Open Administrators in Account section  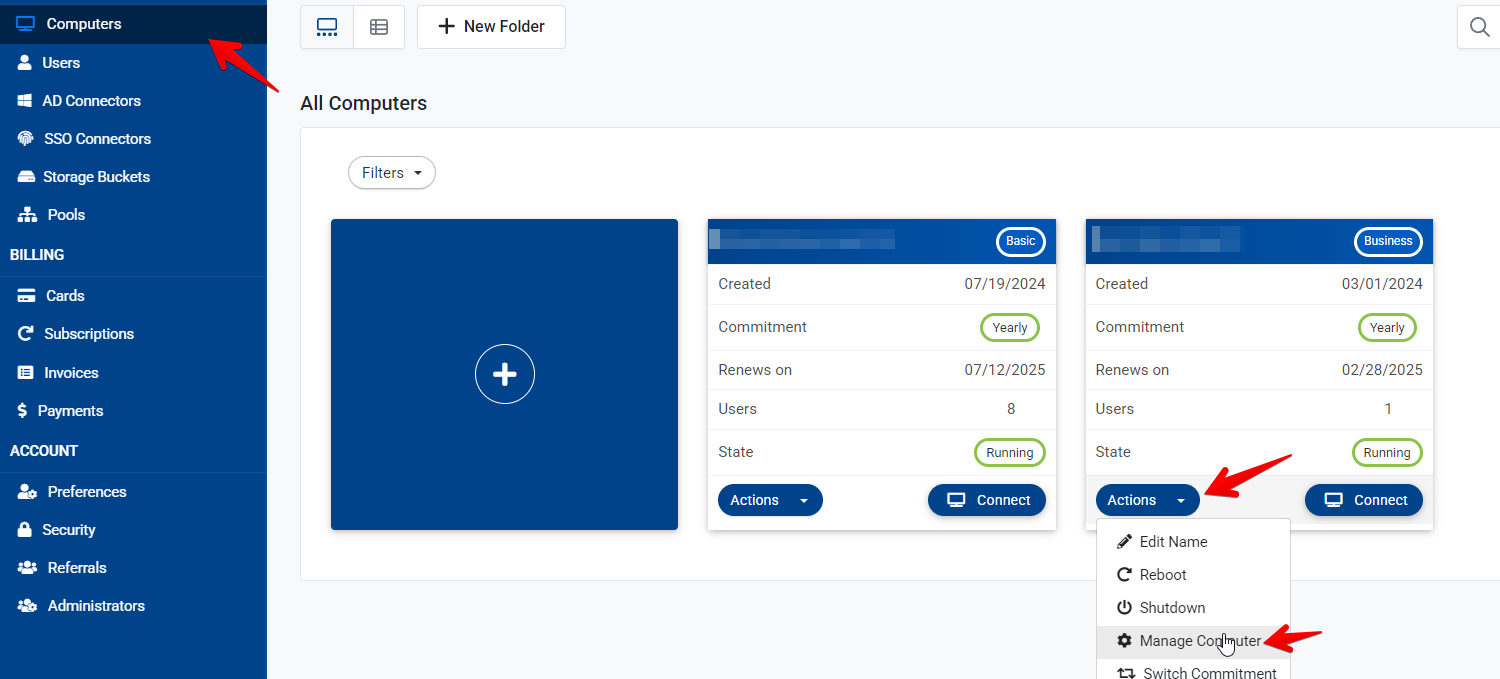pos(96,606)
